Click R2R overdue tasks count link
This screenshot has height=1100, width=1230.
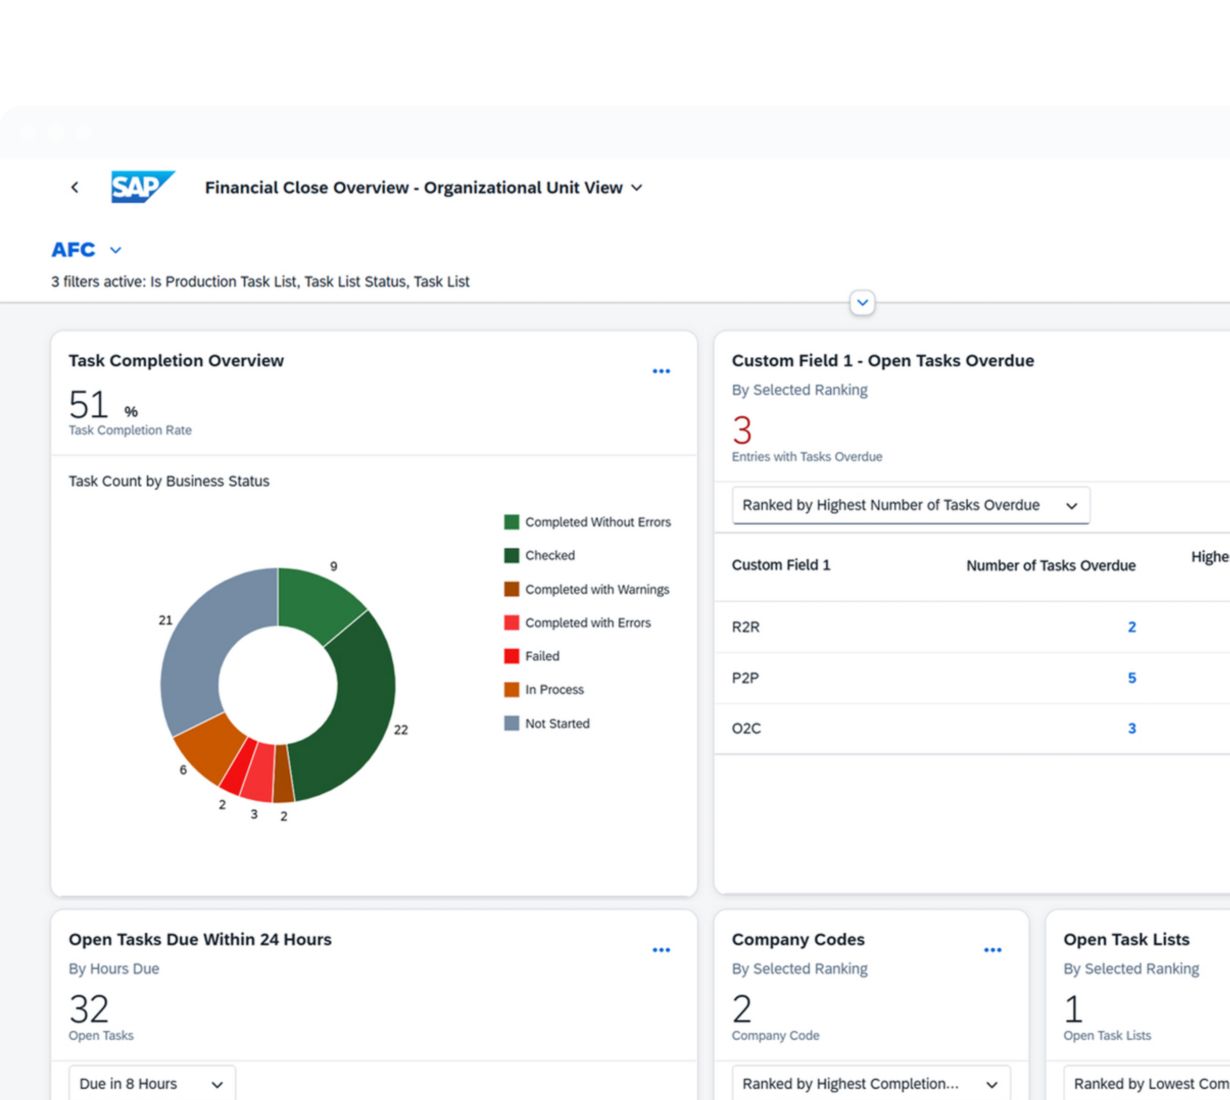click(1131, 627)
